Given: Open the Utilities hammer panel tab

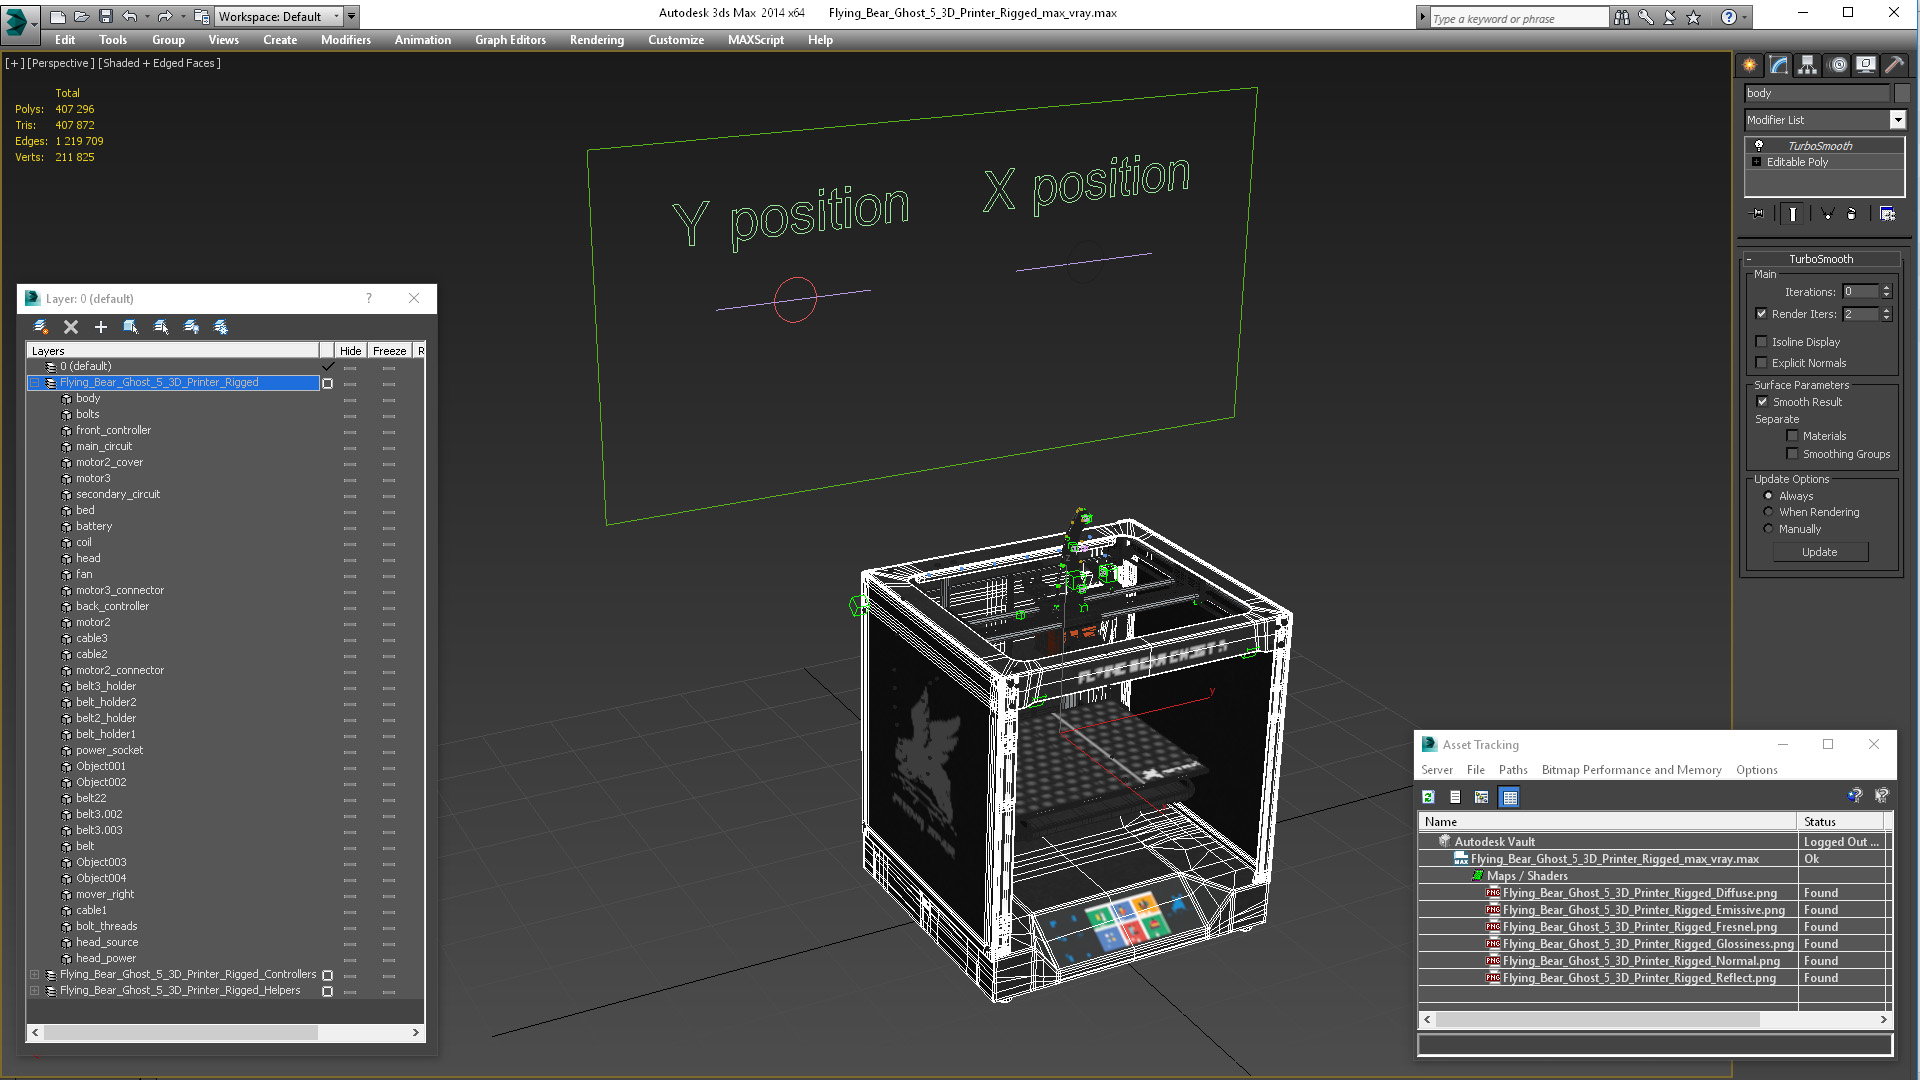Looking at the screenshot, I should pos(1894,65).
